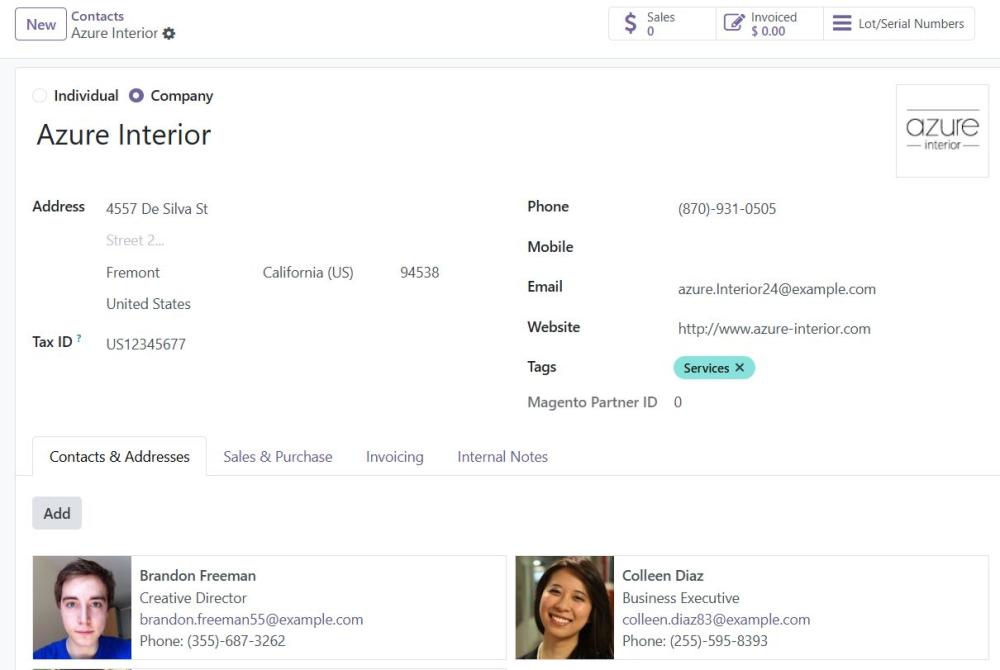Select the Company radio button
The width and height of the screenshot is (1000, 670).
tap(136, 96)
